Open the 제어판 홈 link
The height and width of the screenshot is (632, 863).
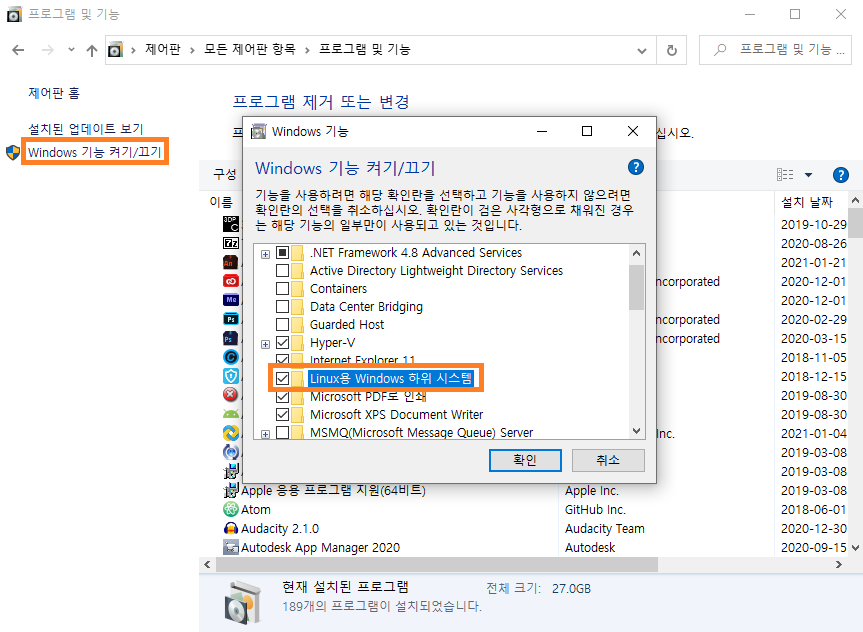[x=54, y=93]
